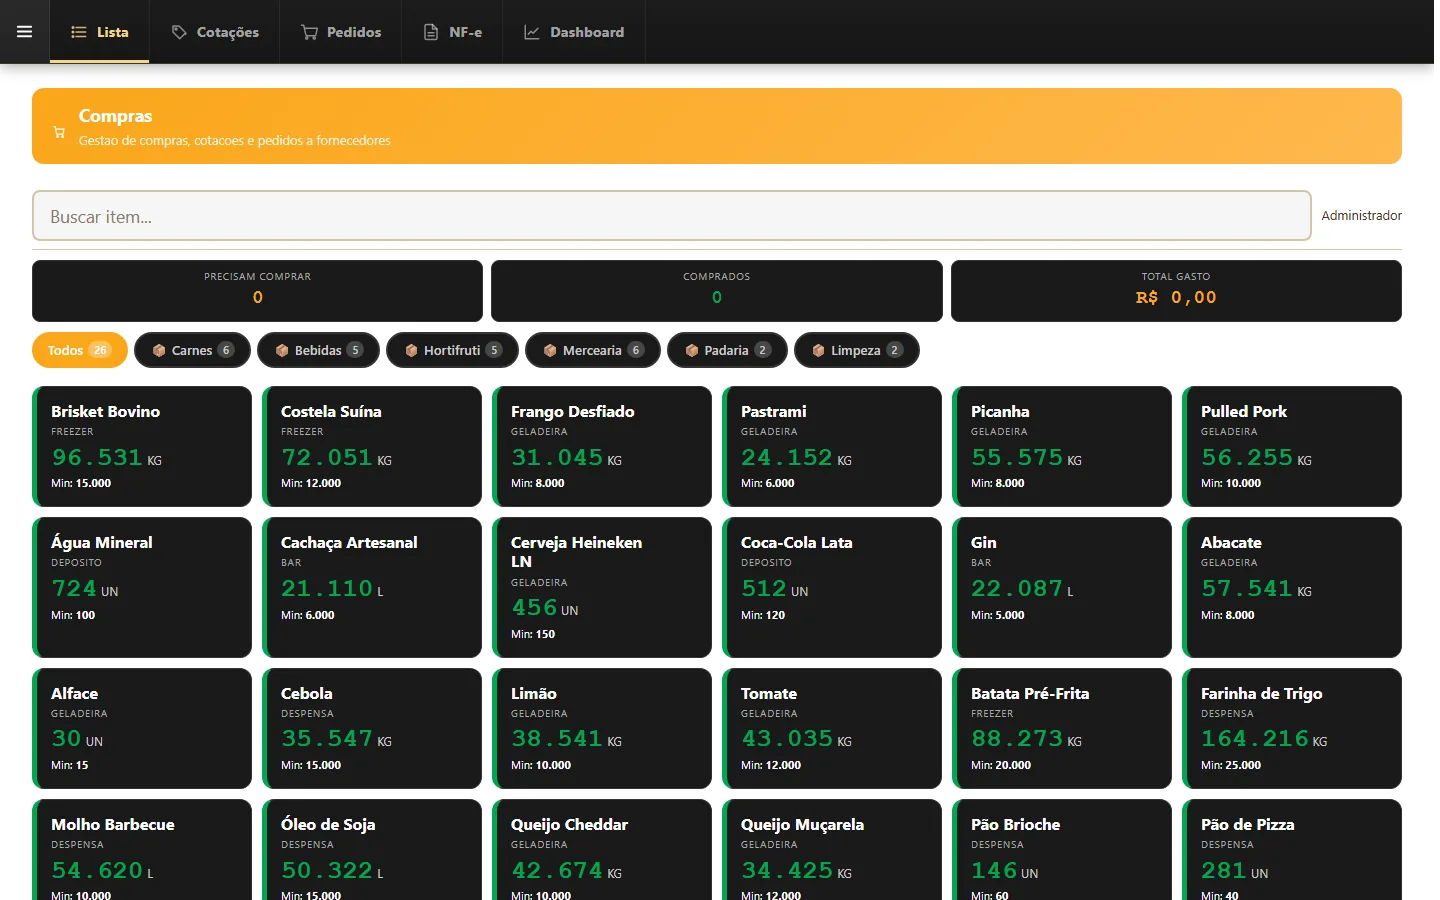Screen dimensions: 1440x900
Task: Select the Gin item card
Action: [x=1062, y=587]
